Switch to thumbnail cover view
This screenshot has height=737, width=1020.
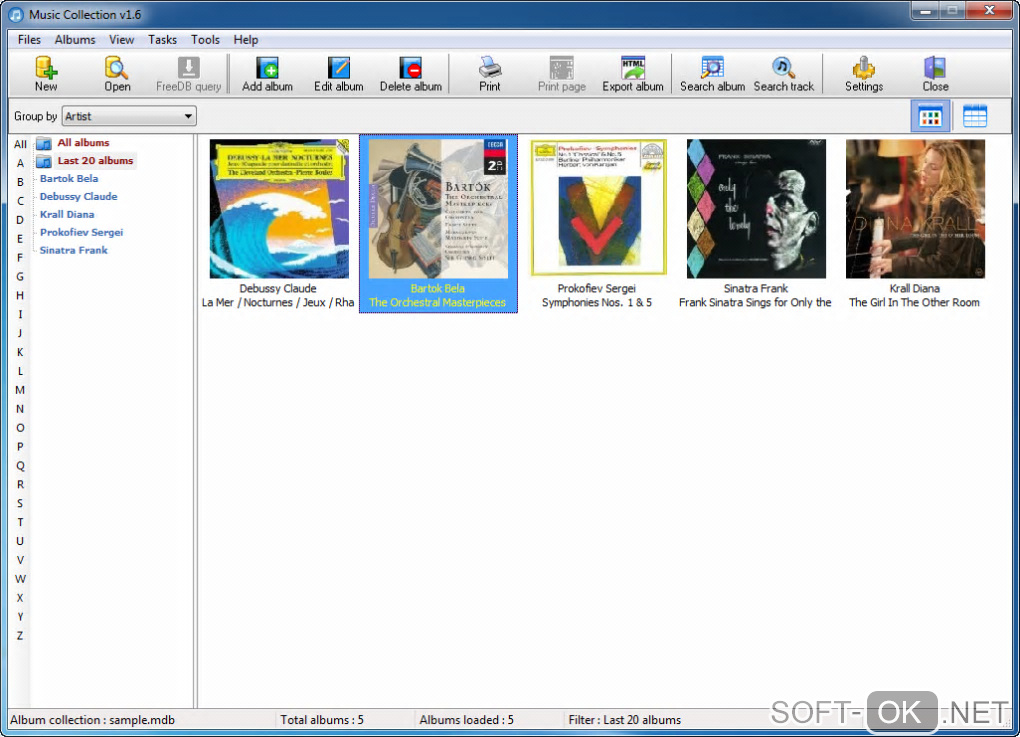coord(930,116)
